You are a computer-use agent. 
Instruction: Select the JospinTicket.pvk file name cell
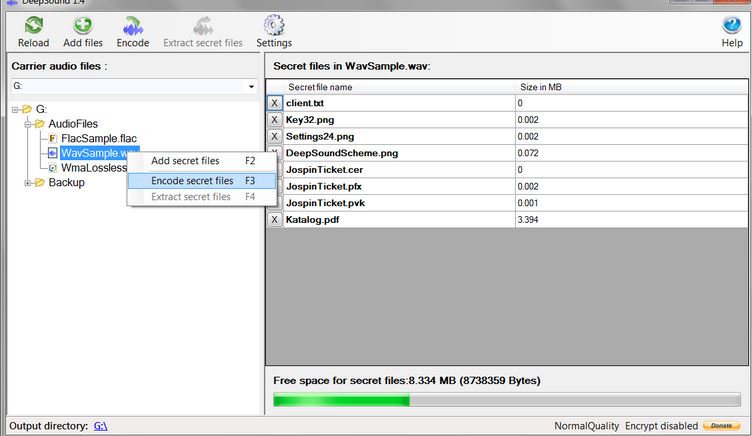coord(399,203)
